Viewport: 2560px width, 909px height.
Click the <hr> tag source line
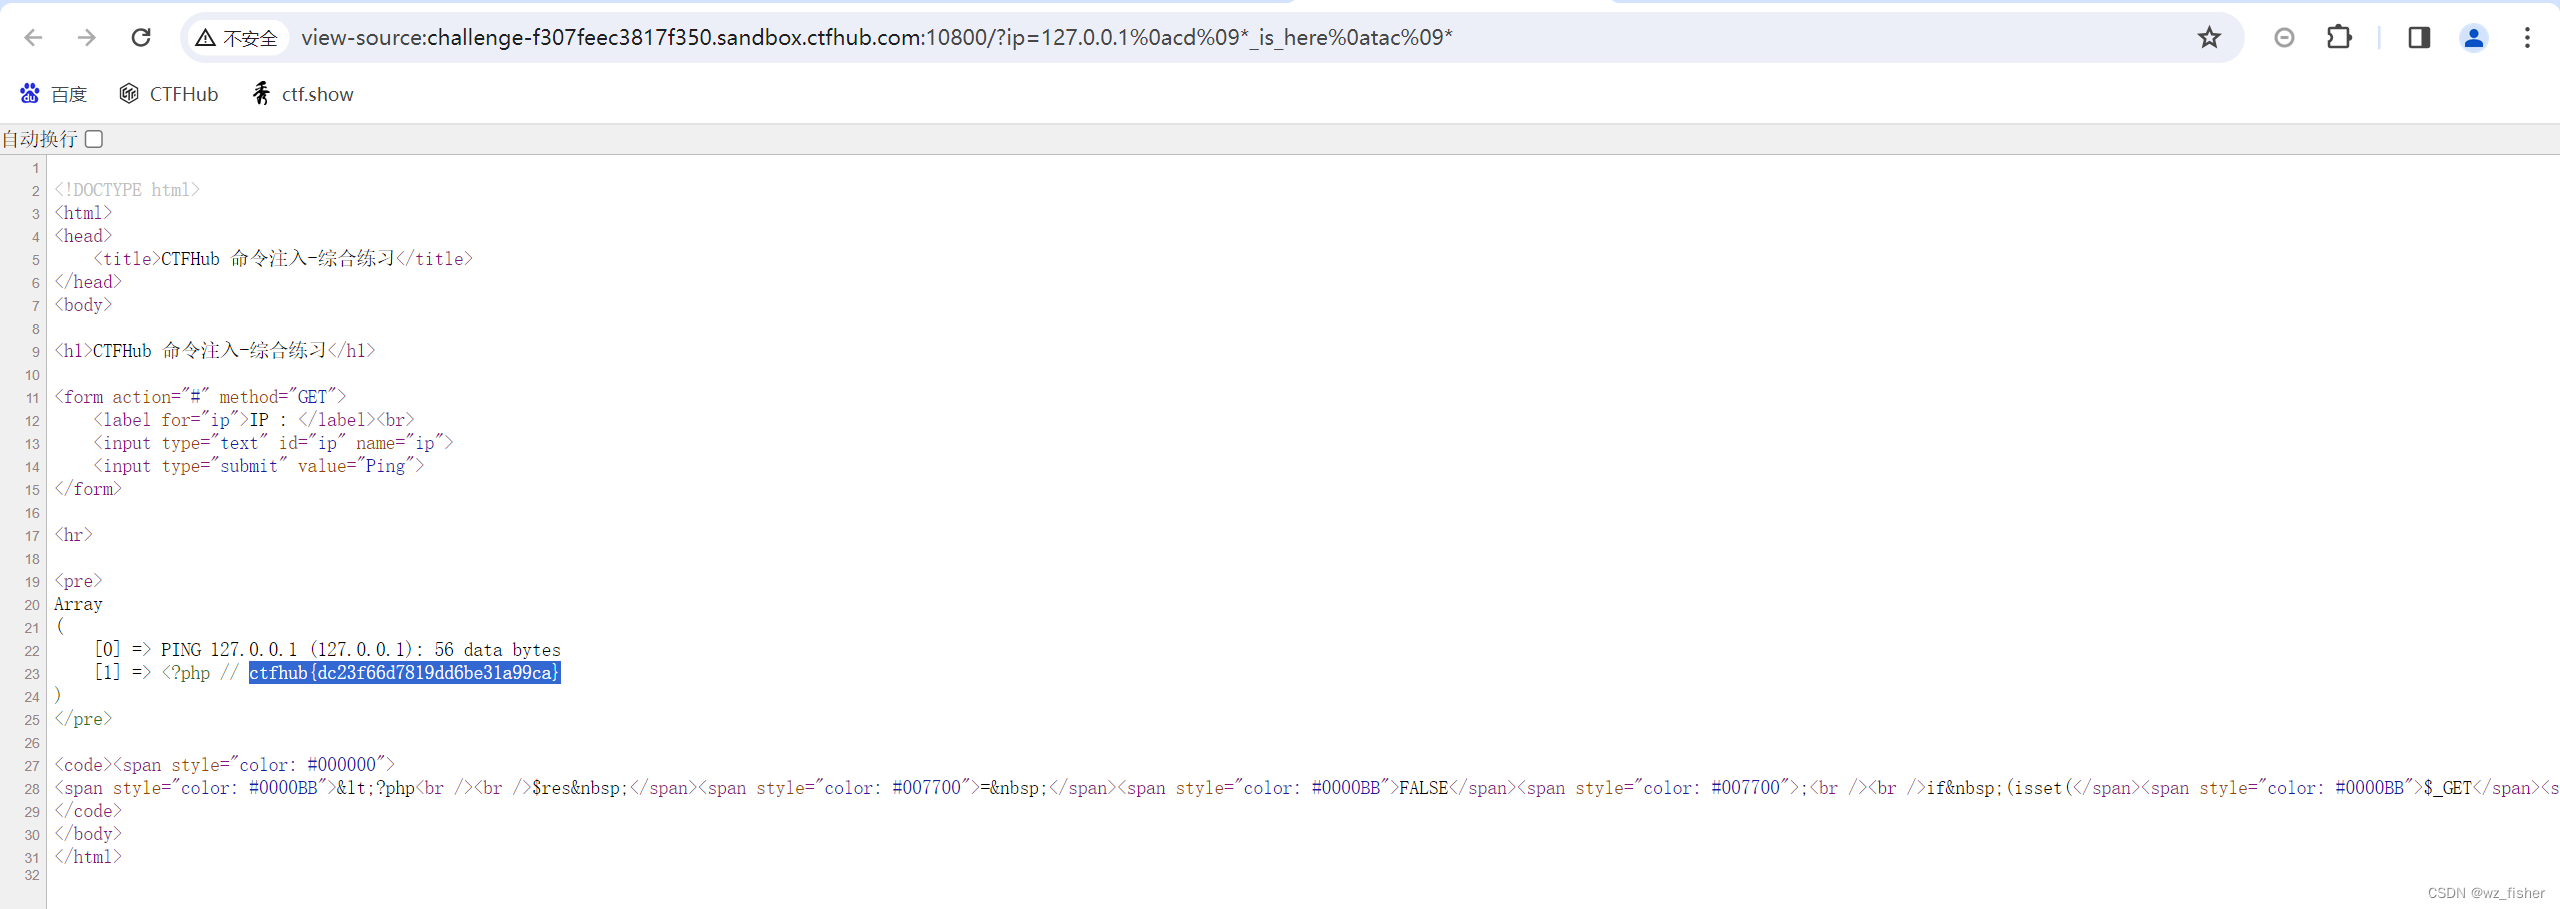click(x=73, y=535)
